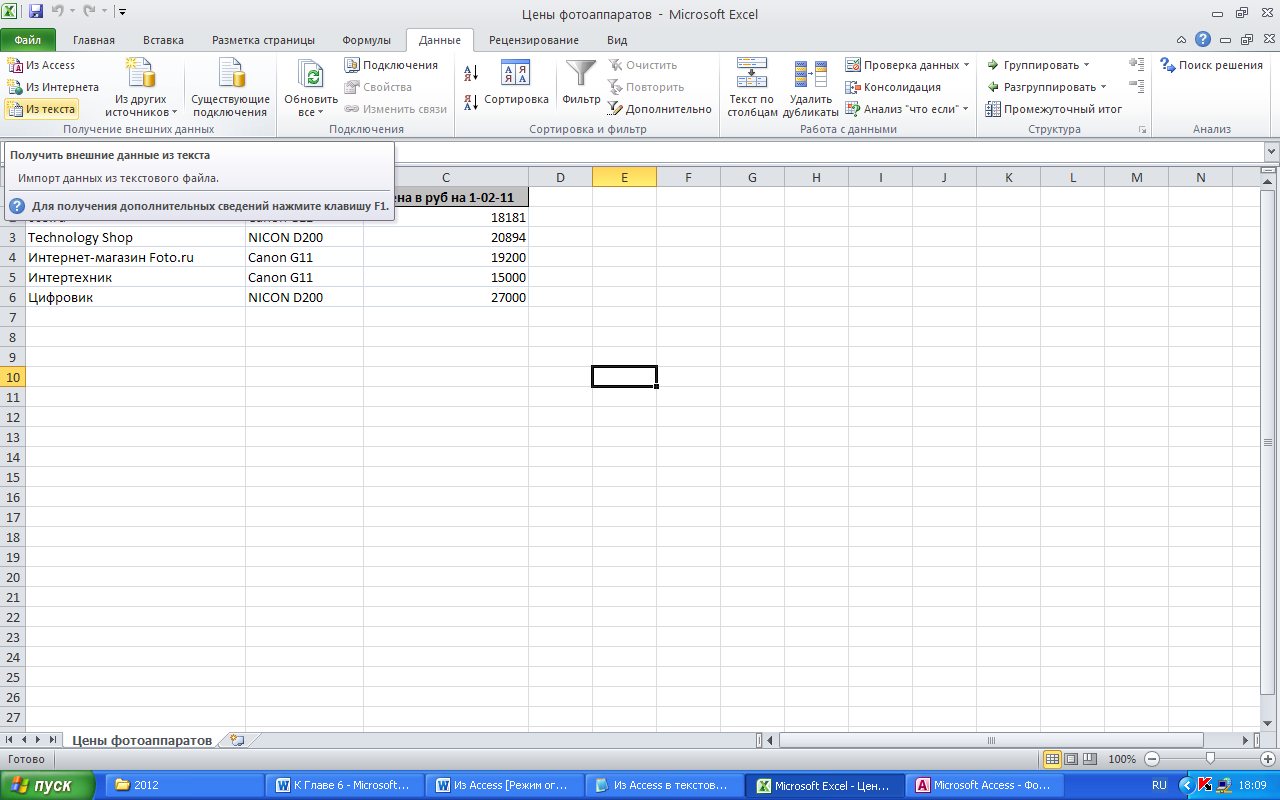The height and width of the screenshot is (800, 1280).
Task: Open 2012 folder in taskbar
Action: click(x=182, y=785)
